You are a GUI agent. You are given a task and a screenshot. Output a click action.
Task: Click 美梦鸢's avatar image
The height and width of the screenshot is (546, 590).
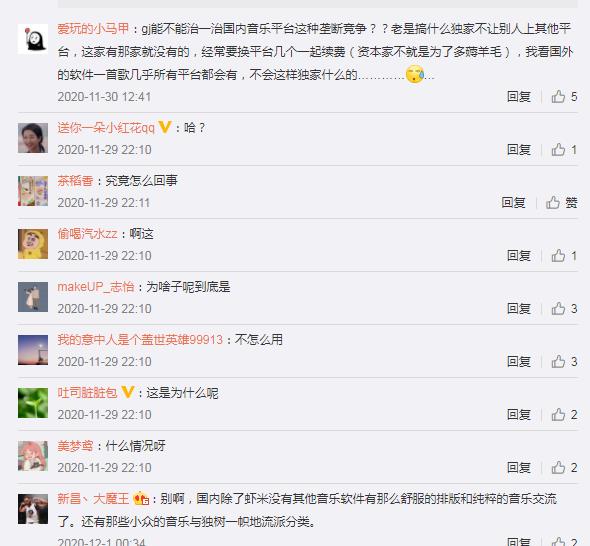coord(33,456)
